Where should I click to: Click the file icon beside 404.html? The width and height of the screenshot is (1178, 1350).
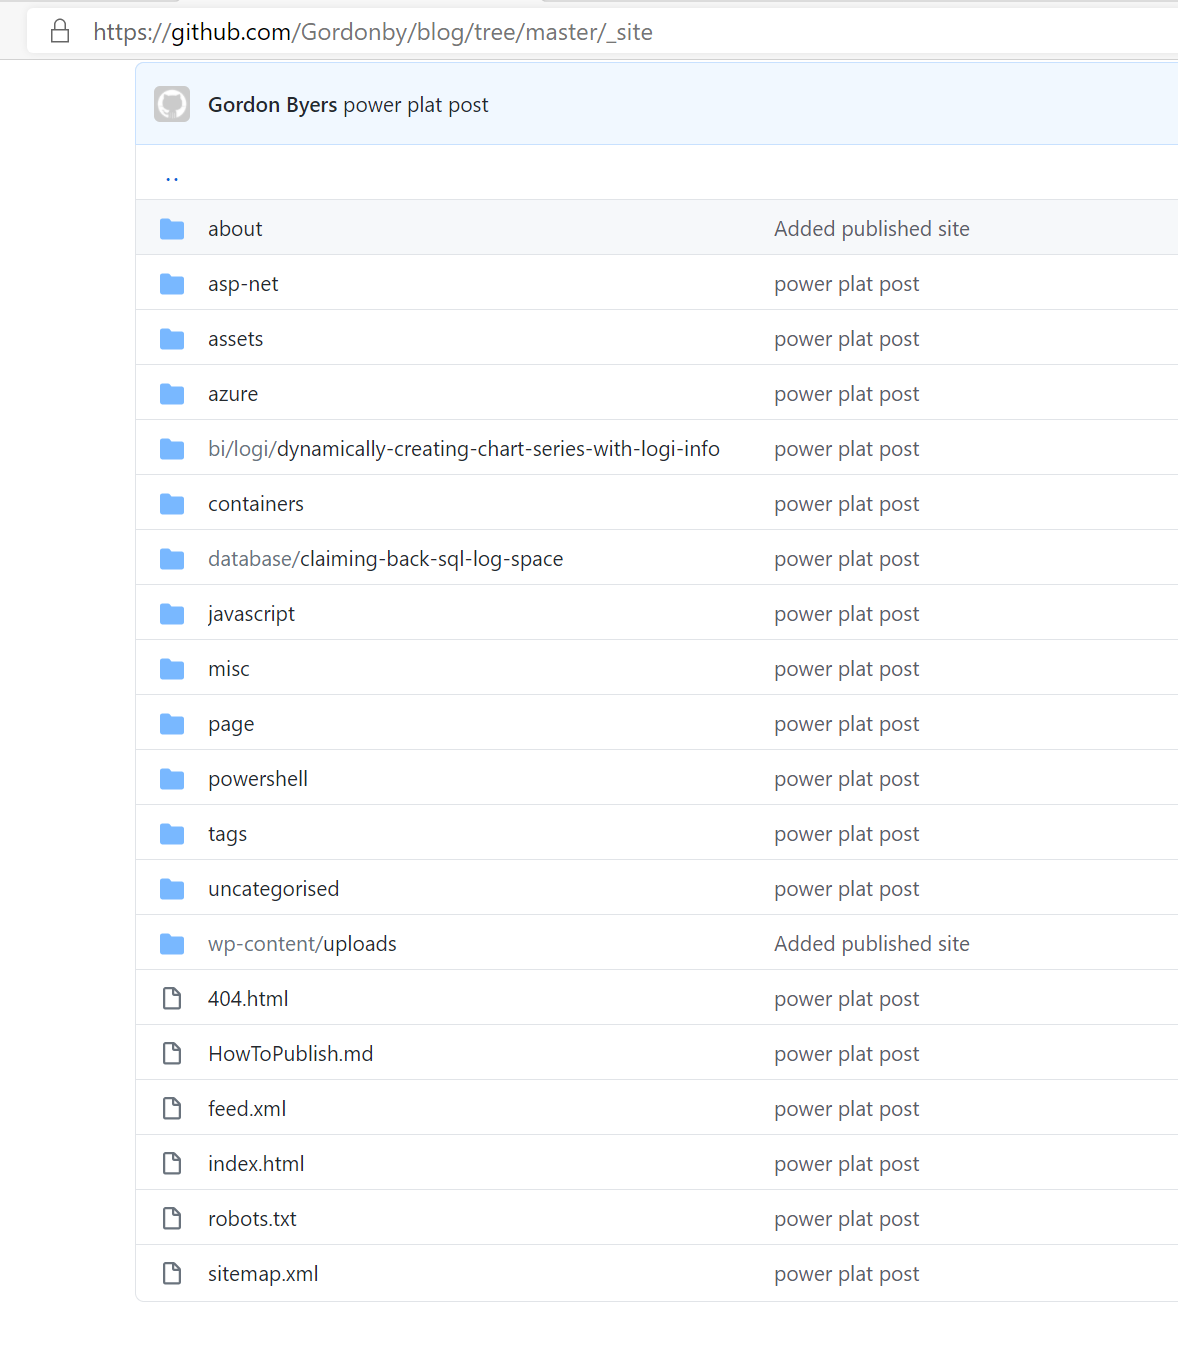(172, 999)
